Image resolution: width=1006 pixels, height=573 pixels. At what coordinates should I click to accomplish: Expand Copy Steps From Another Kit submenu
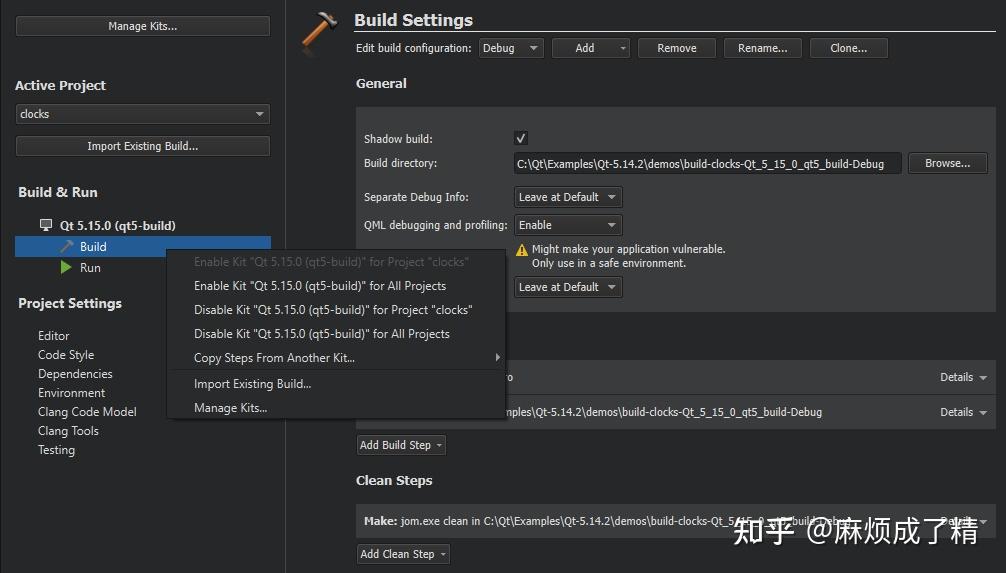(347, 358)
